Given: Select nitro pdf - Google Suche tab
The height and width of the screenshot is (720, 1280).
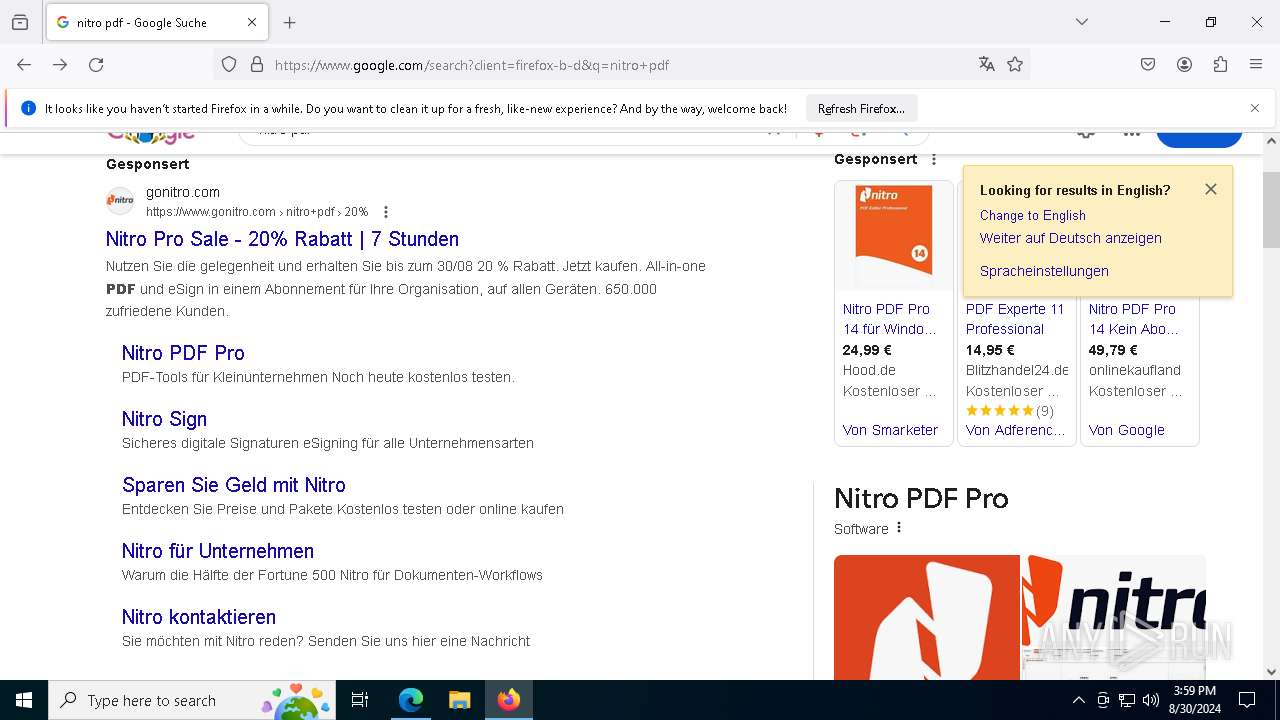Looking at the screenshot, I should click(x=156, y=22).
